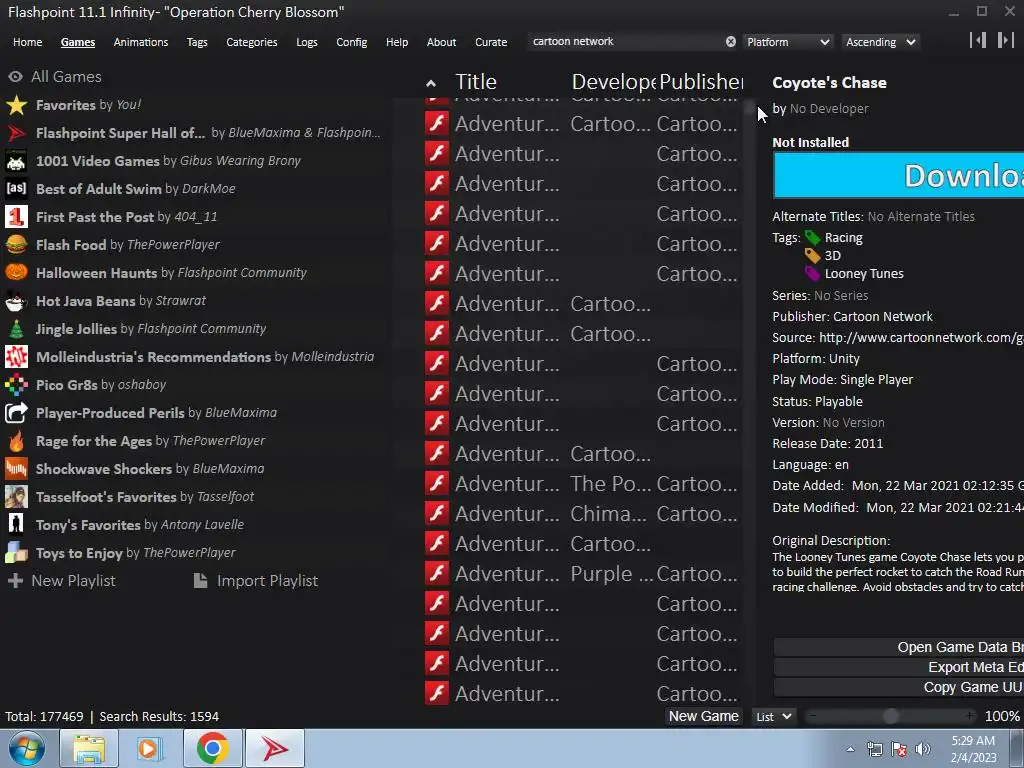Open the Help page
The height and width of the screenshot is (768, 1024).
(x=396, y=42)
